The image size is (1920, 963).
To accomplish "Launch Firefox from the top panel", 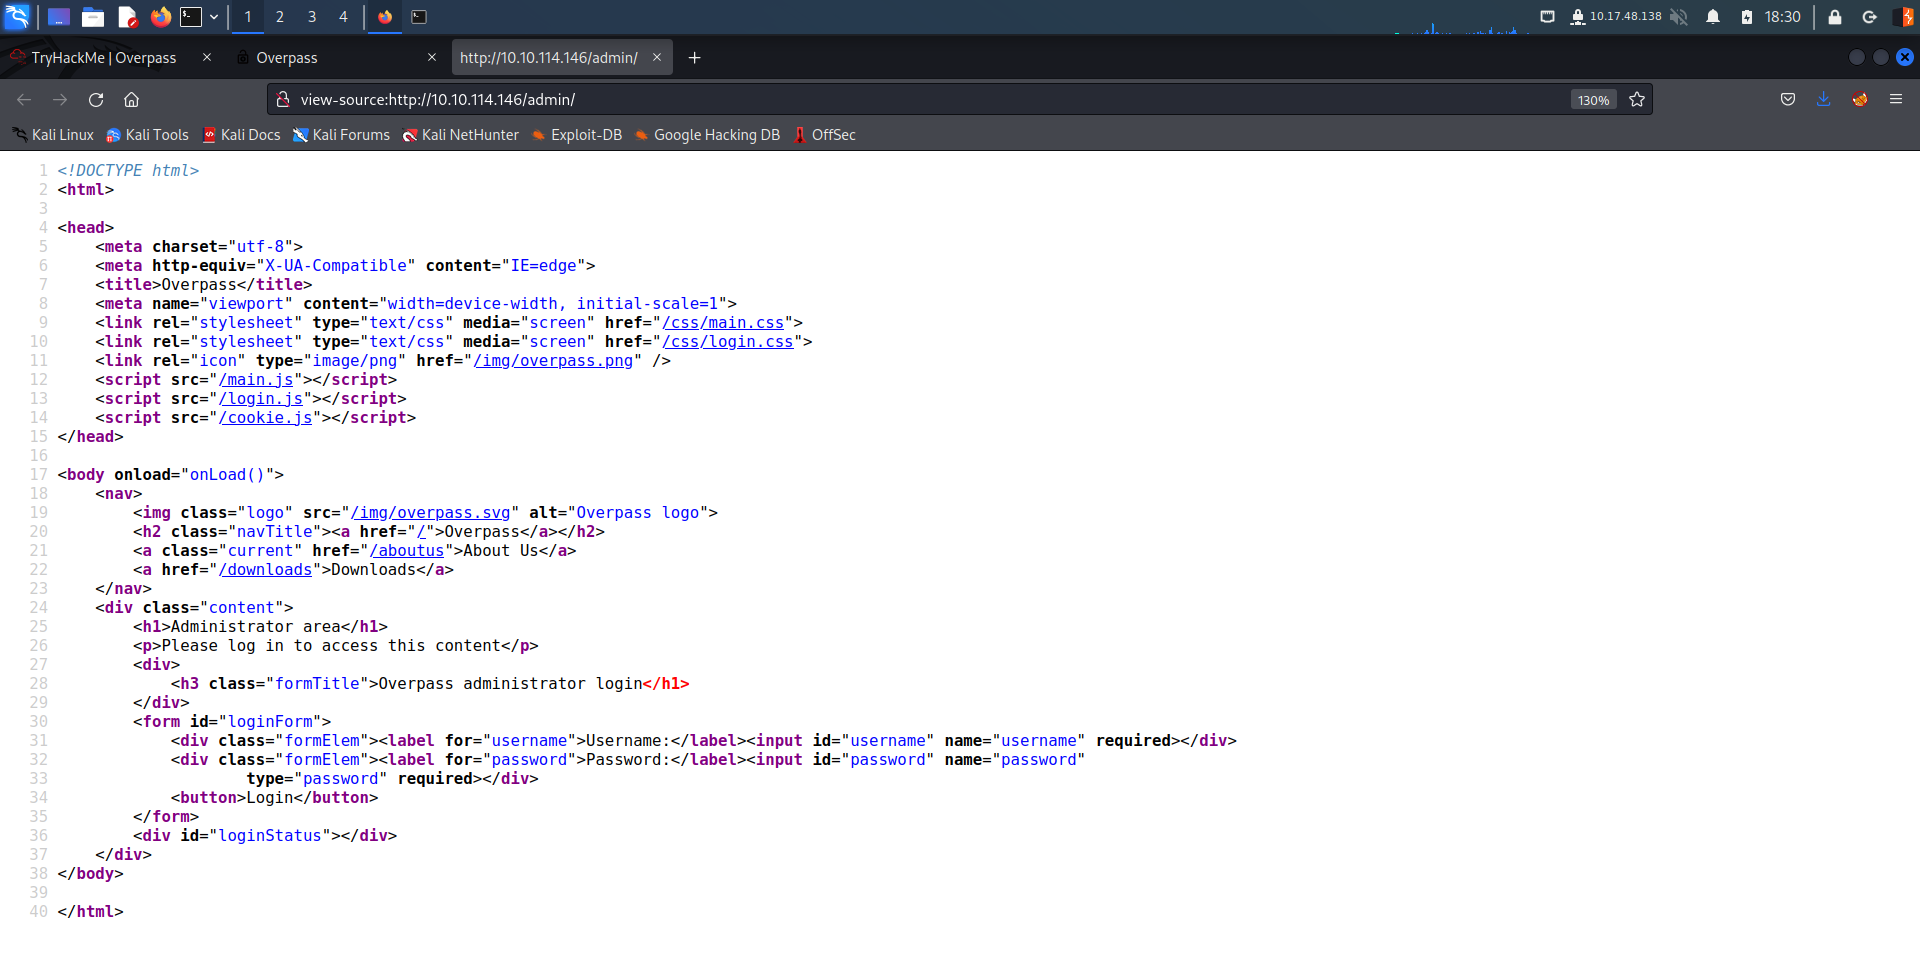I will coord(160,17).
